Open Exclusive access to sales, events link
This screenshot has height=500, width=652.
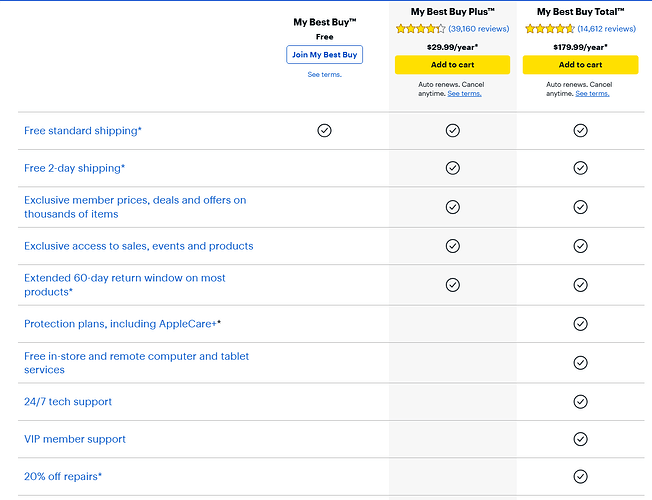pos(138,246)
